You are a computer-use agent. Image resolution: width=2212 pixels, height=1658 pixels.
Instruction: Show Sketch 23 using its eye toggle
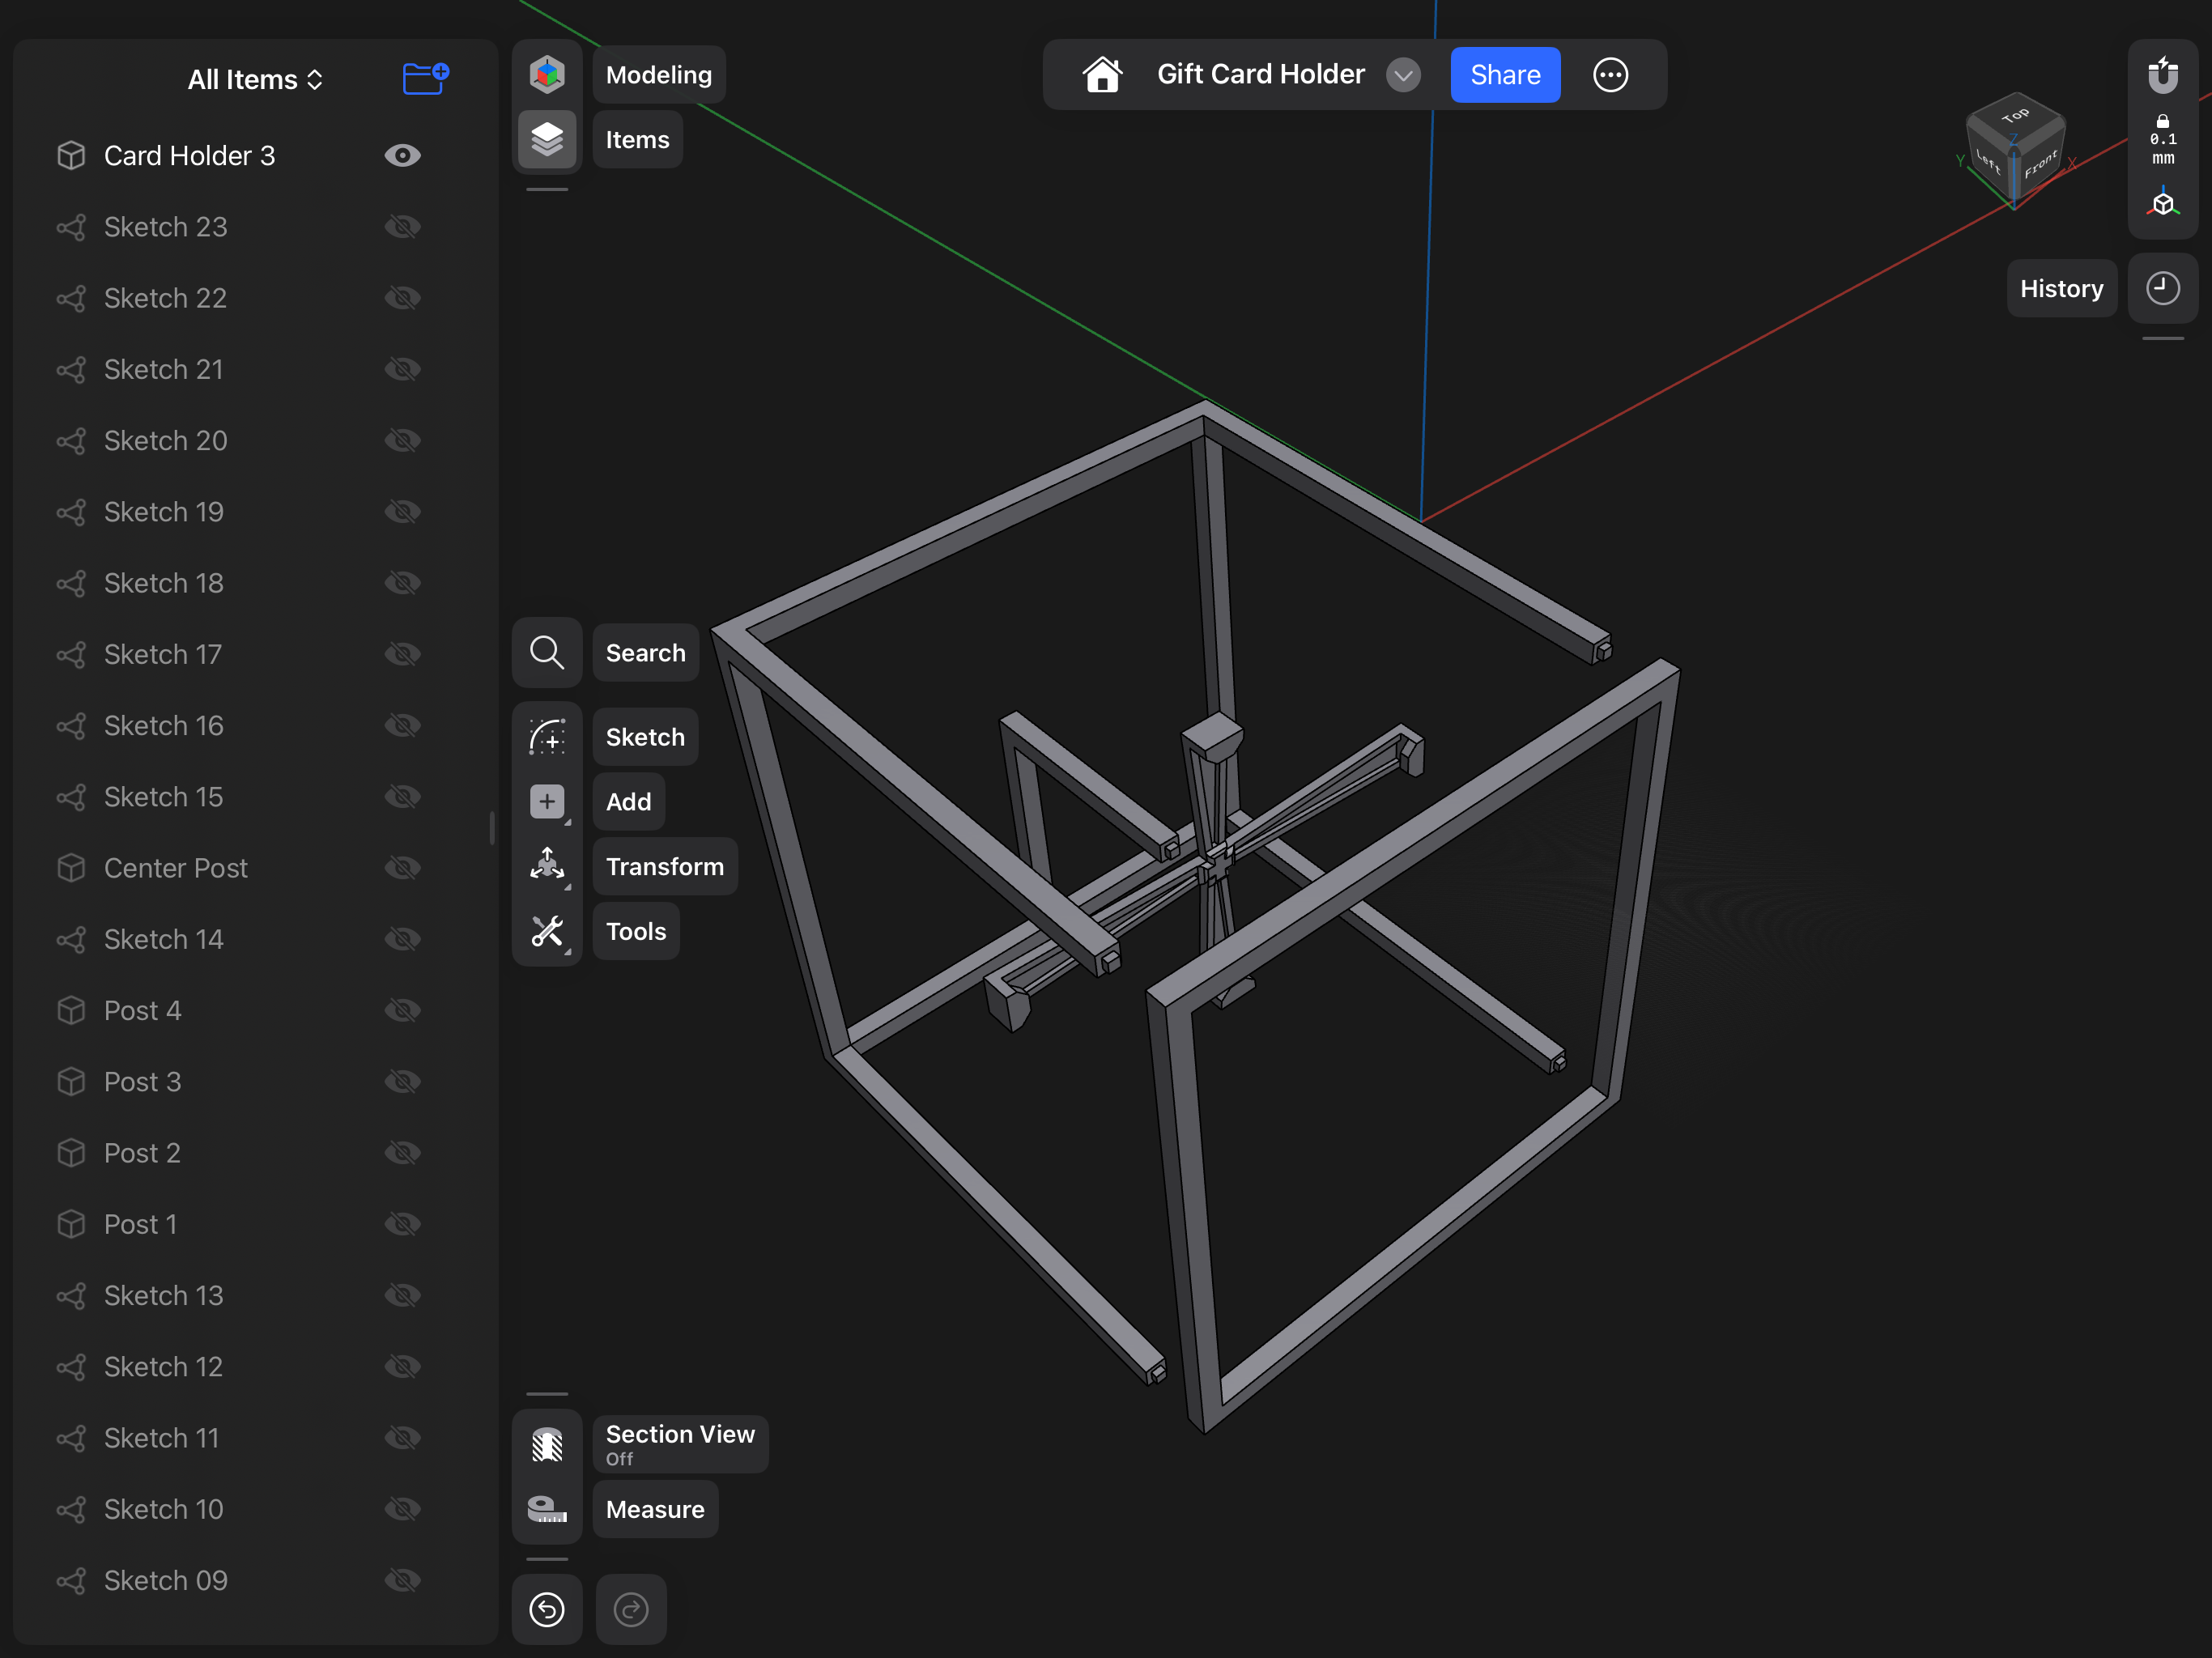point(403,227)
